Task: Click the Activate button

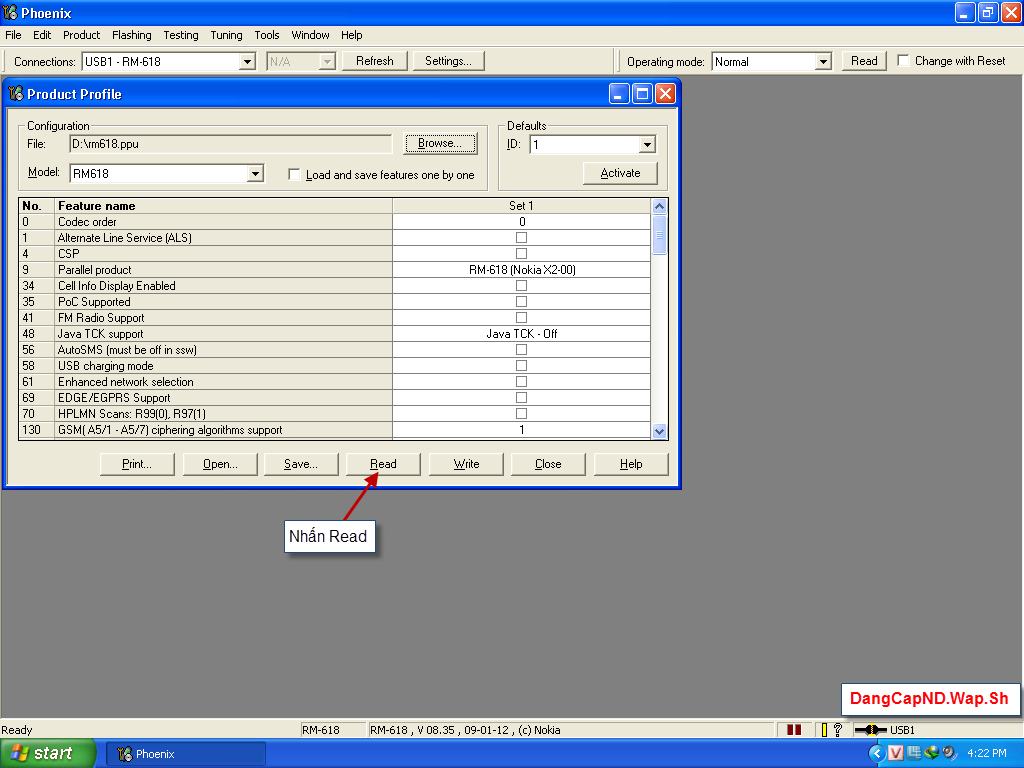Action: pos(620,173)
